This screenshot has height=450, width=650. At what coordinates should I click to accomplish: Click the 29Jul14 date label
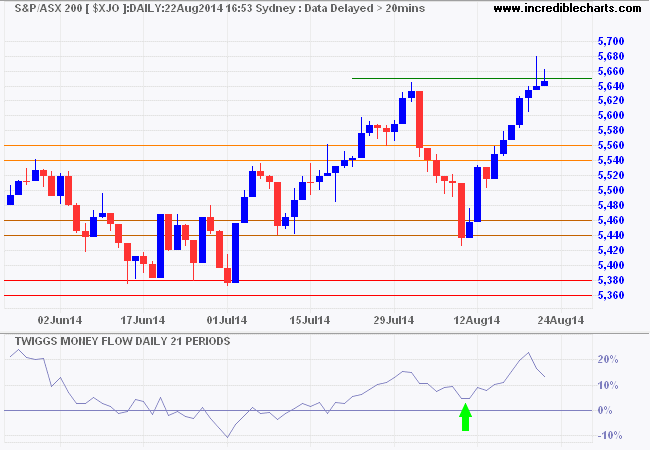(x=393, y=320)
